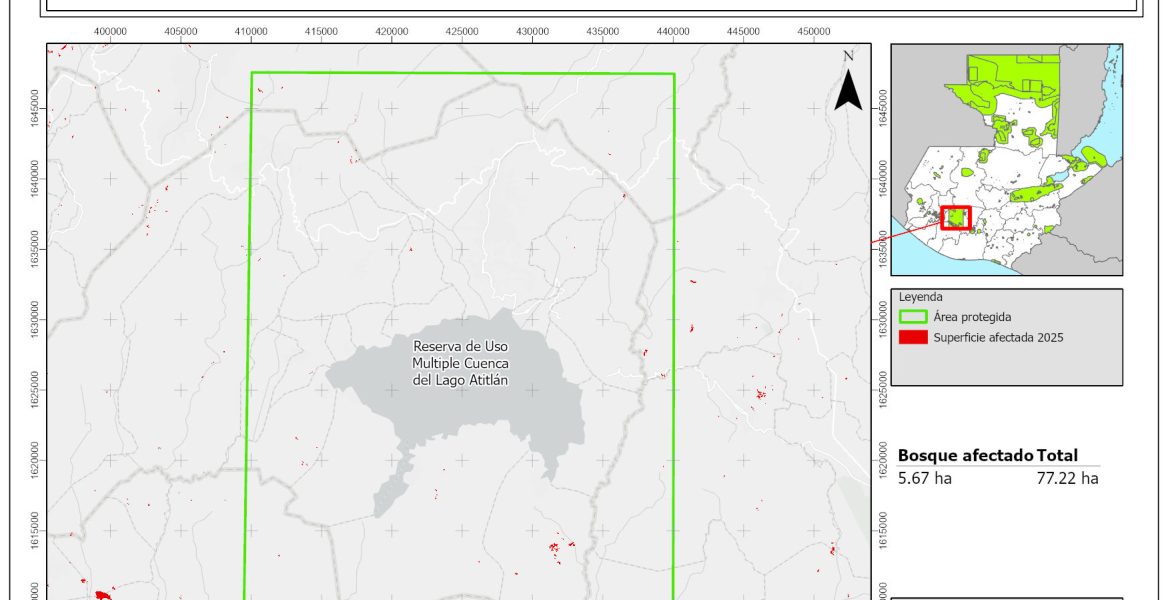The width and height of the screenshot is (1170, 600).
Task: Click the Área protegida legend label
Action: pyautogui.click(x=970, y=317)
